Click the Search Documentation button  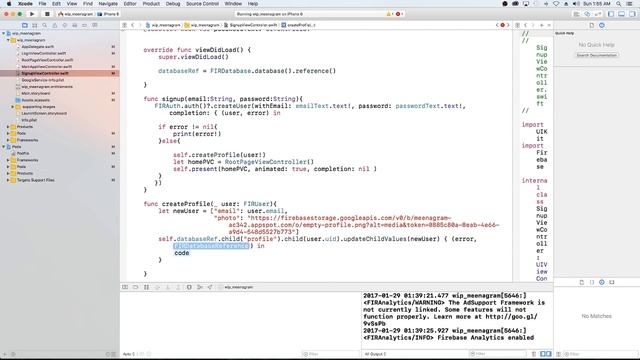coord(596,55)
